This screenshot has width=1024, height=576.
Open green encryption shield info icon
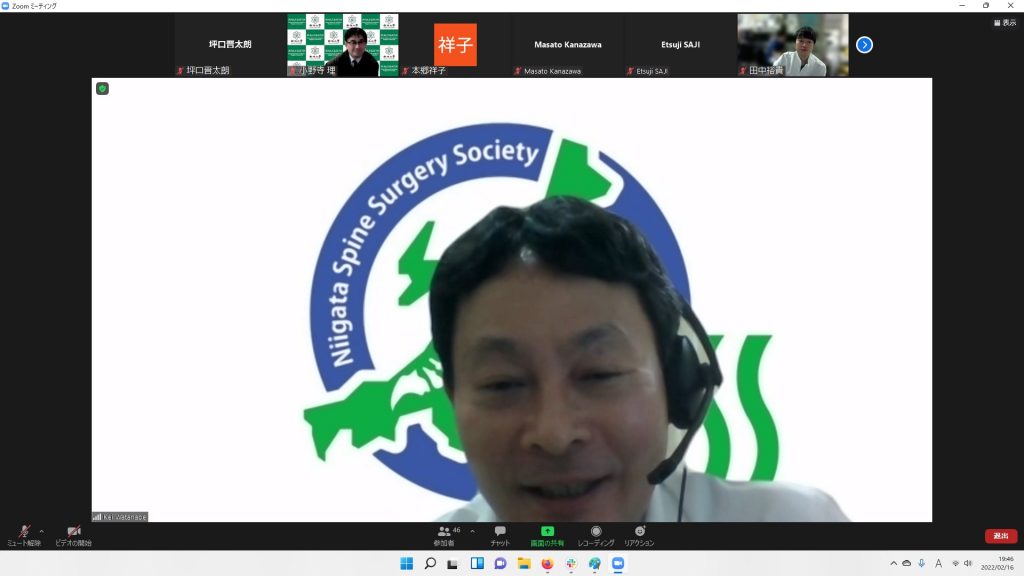pos(103,88)
